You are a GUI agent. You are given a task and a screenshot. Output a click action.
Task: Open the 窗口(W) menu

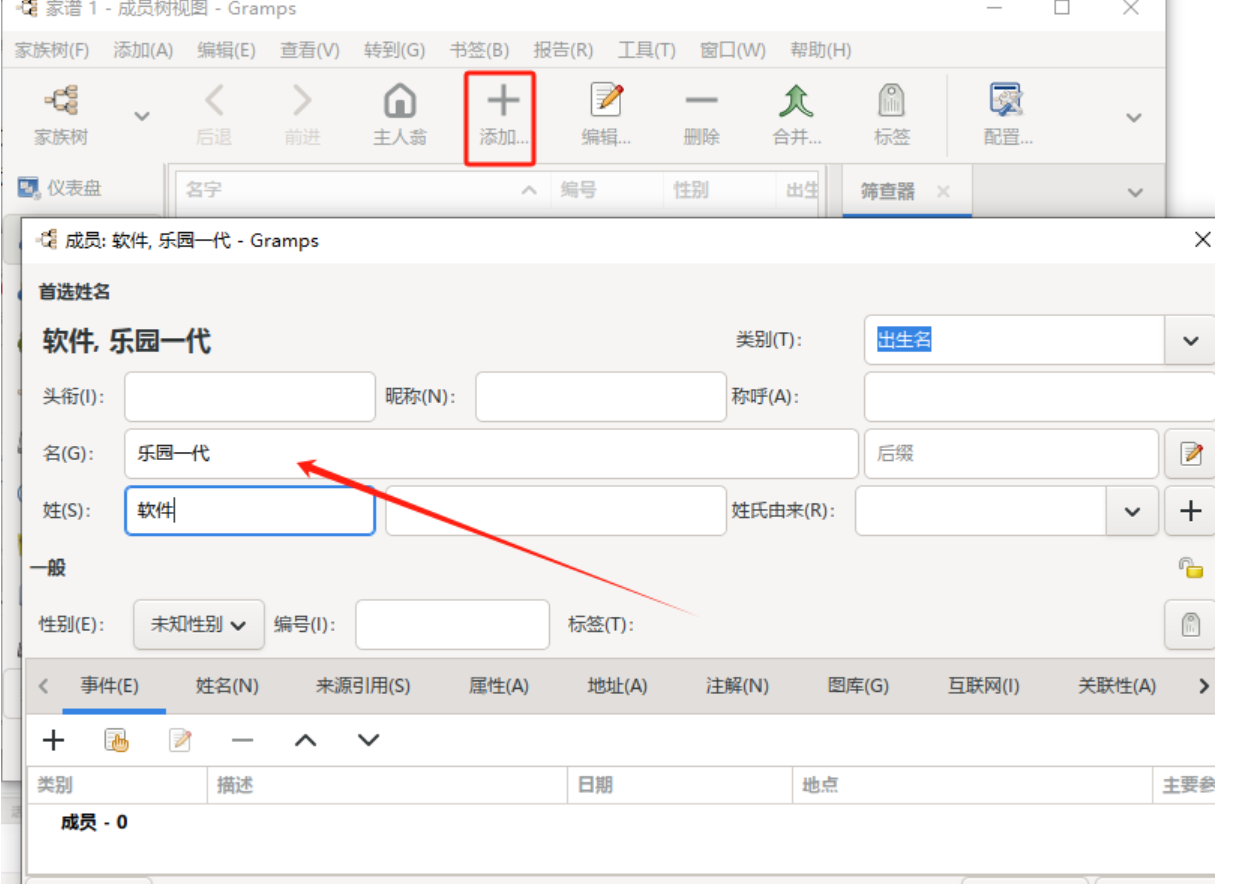coord(733,50)
